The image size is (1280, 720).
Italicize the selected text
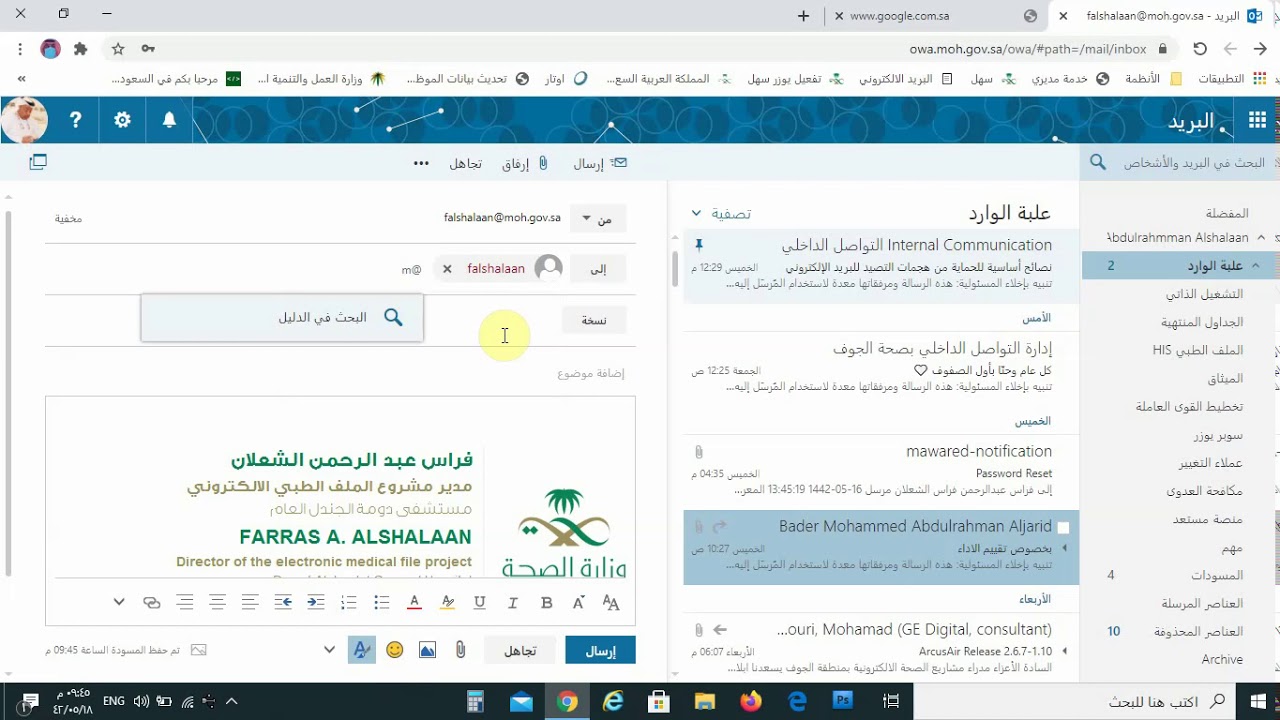click(513, 602)
